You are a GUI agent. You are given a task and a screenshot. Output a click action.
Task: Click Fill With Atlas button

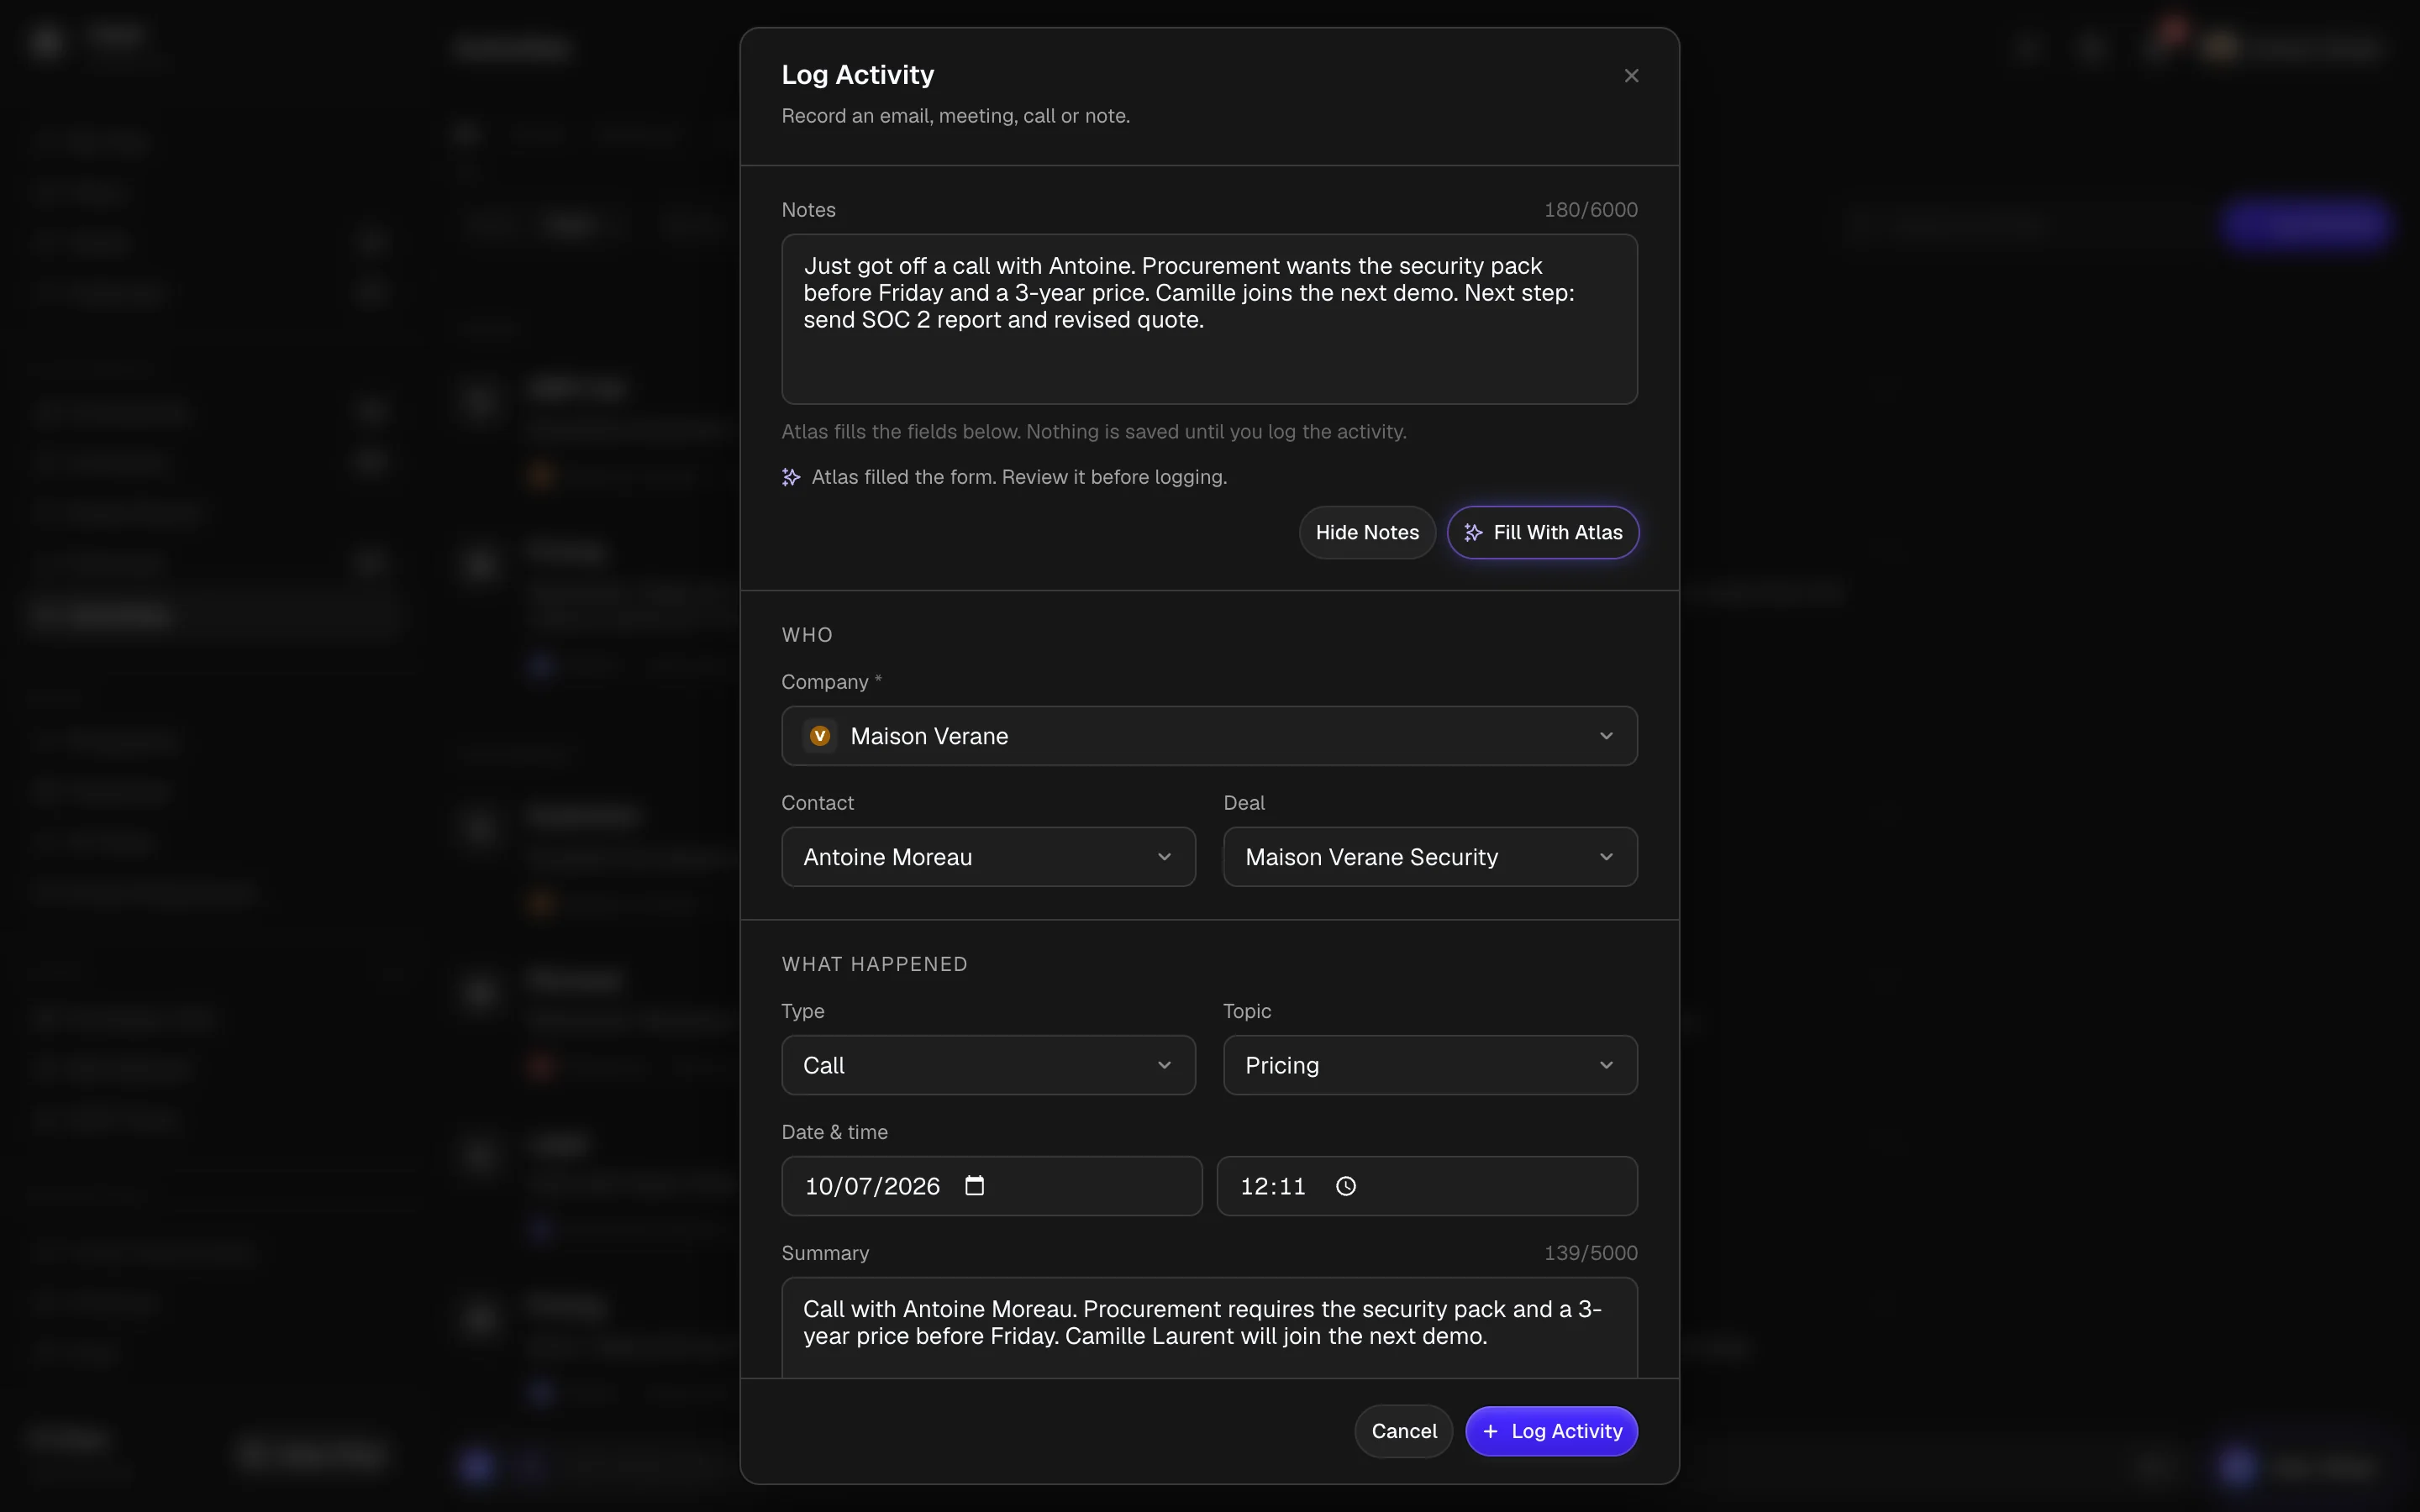tap(1543, 533)
